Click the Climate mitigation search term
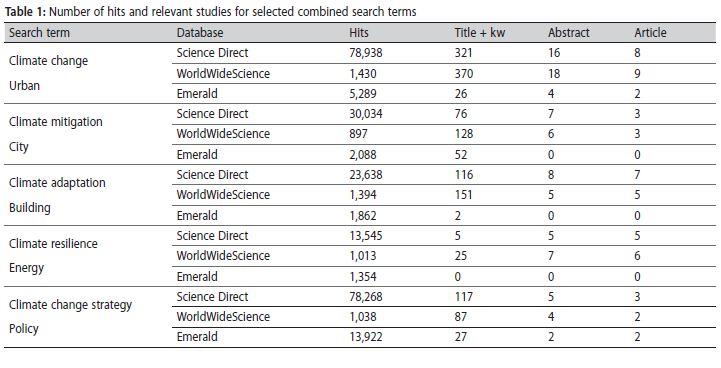 (x=56, y=122)
